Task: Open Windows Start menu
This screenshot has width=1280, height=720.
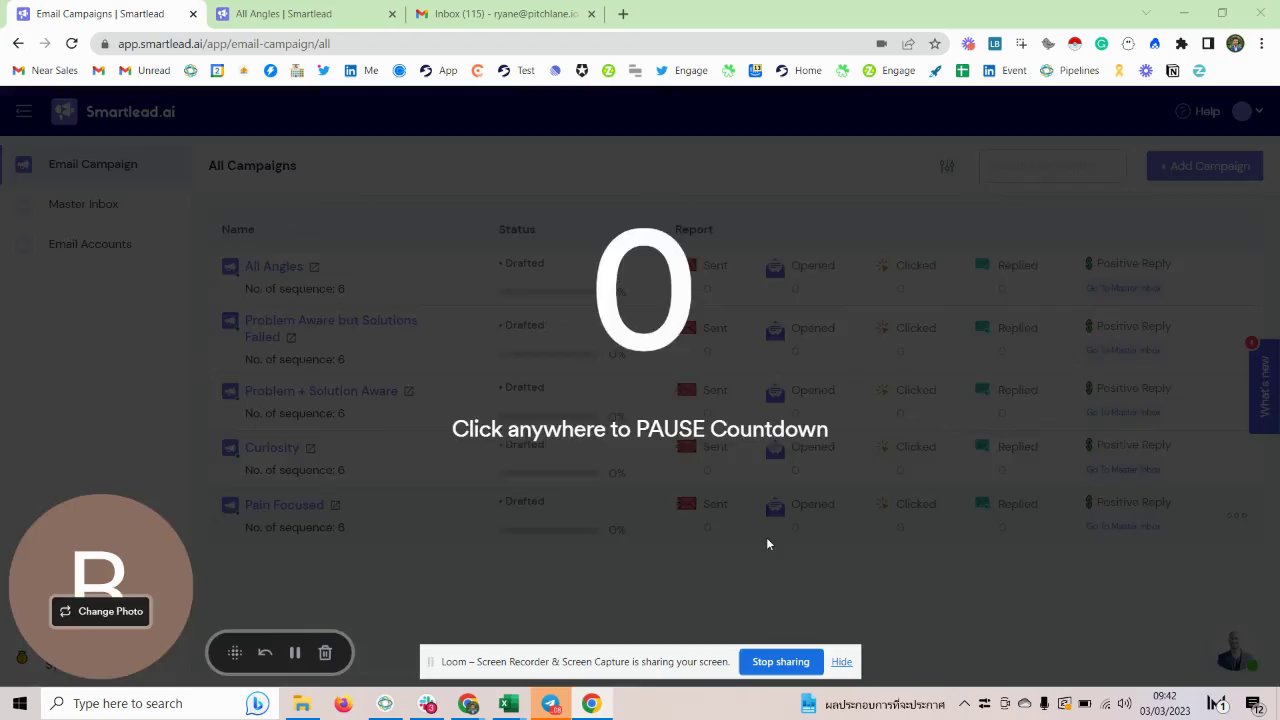Action: click(19, 704)
